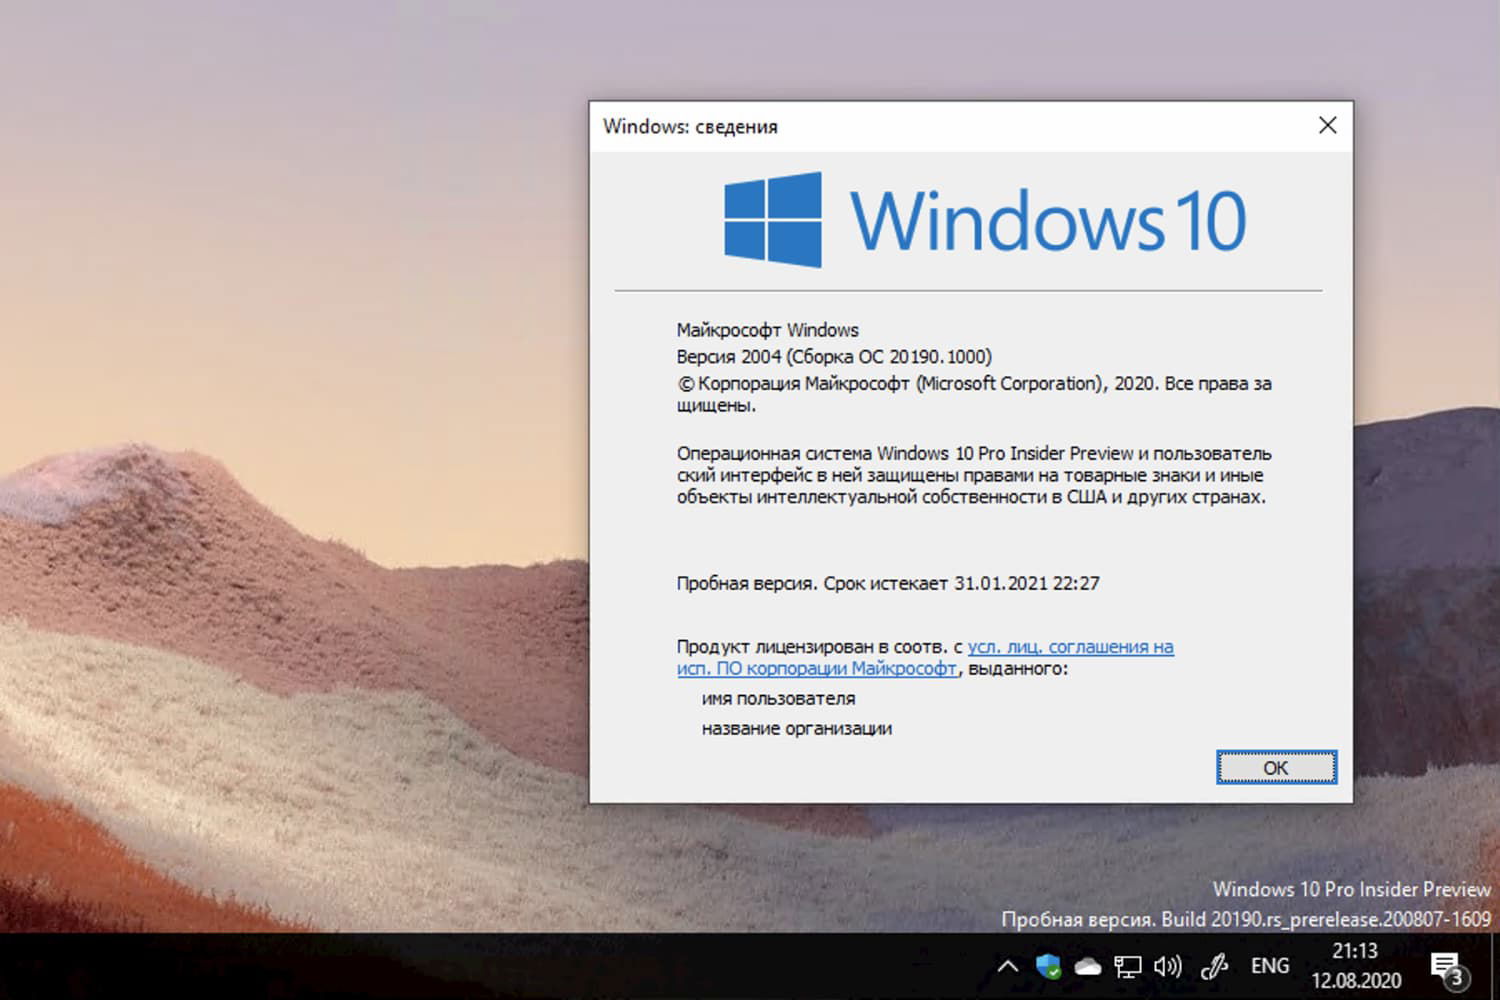This screenshot has height=1000, width=1500.
Task: Expand hidden tray icons with chevron
Action: click(1008, 966)
